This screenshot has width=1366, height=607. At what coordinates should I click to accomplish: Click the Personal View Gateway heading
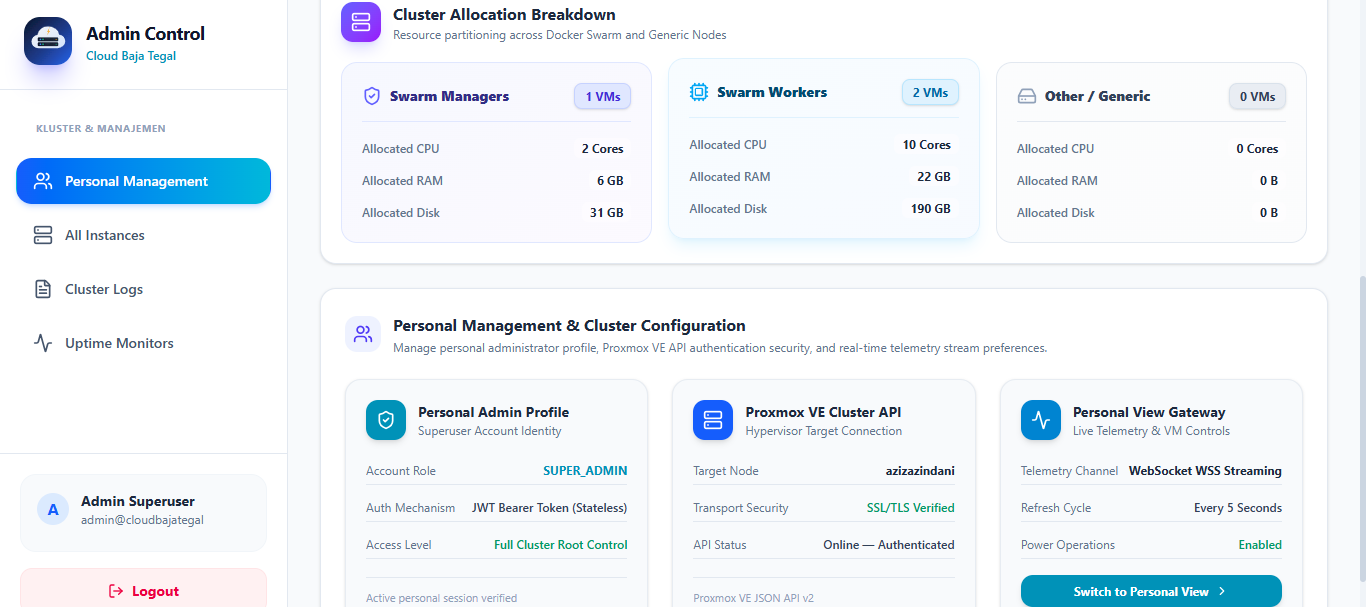tap(1149, 412)
